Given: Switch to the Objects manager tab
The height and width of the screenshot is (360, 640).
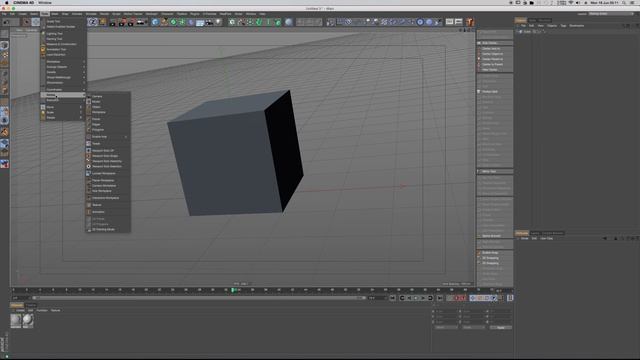Looking at the screenshot, I should pos(521,20).
